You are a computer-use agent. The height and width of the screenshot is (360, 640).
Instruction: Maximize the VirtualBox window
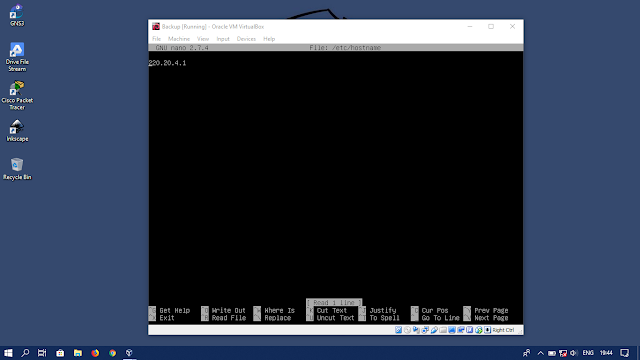click(x=491, y=27)
